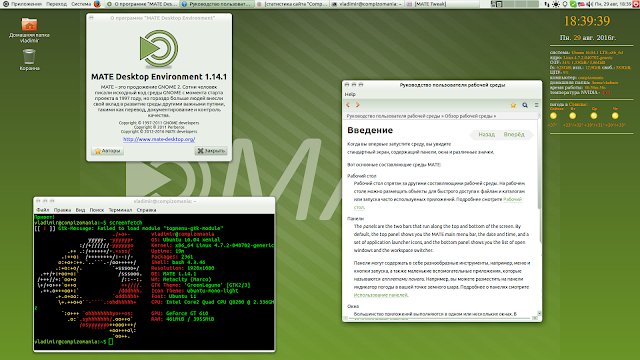Open the green checkmark tray indicator
The width and height of the screenshot is (640, 360).
pos(573,4)
